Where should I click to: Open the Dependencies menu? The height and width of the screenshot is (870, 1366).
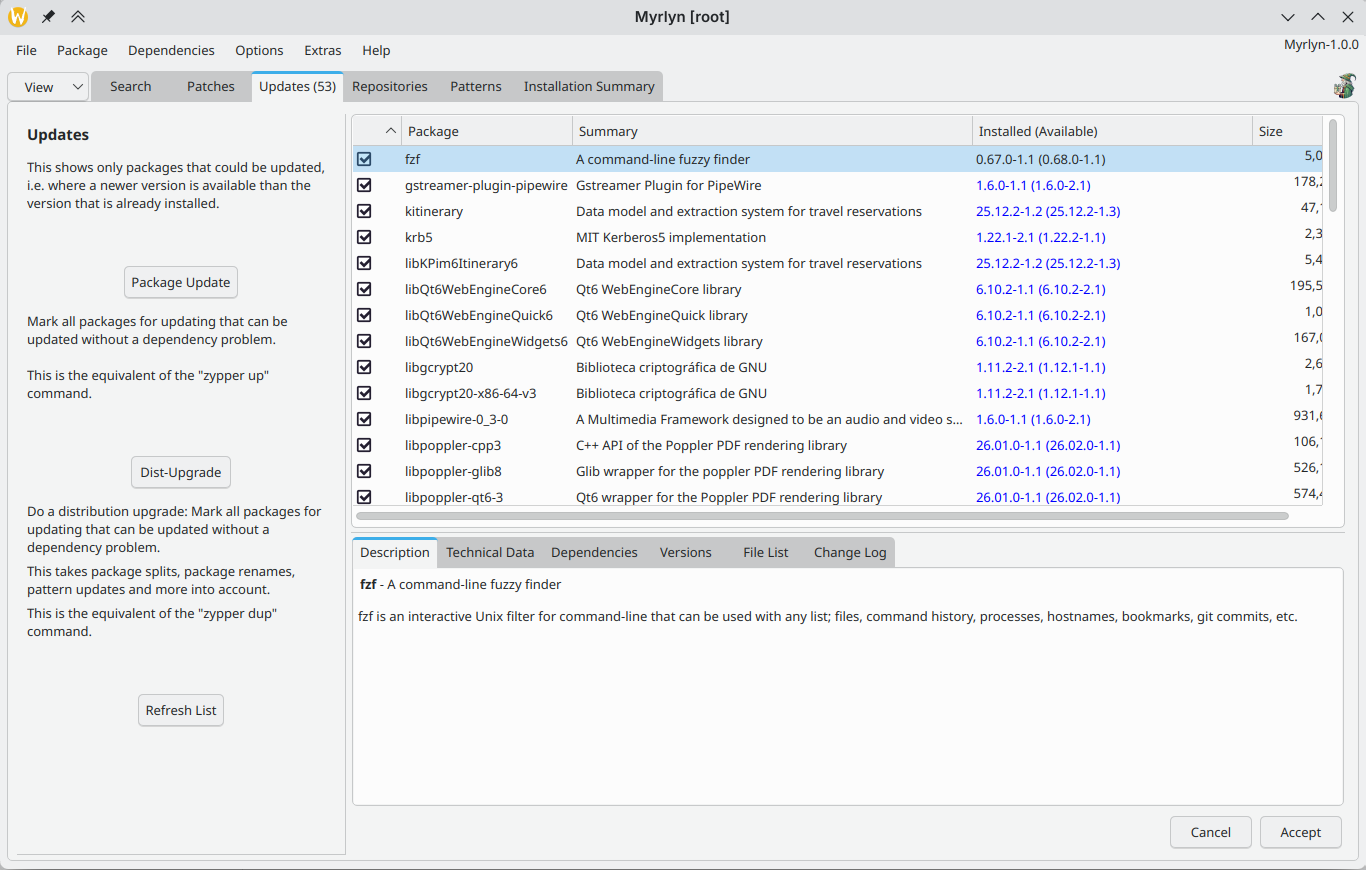pos(171,50)
